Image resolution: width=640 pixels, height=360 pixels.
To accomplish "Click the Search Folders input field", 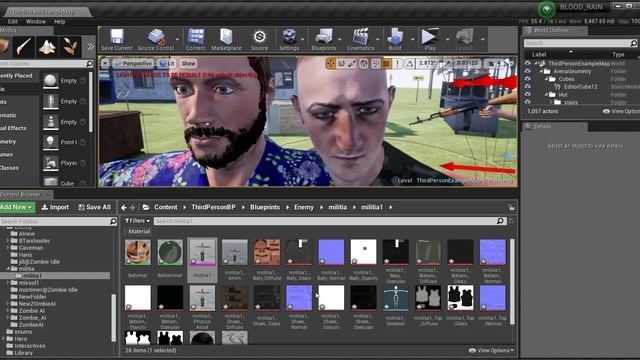I will tap(59, 221).
